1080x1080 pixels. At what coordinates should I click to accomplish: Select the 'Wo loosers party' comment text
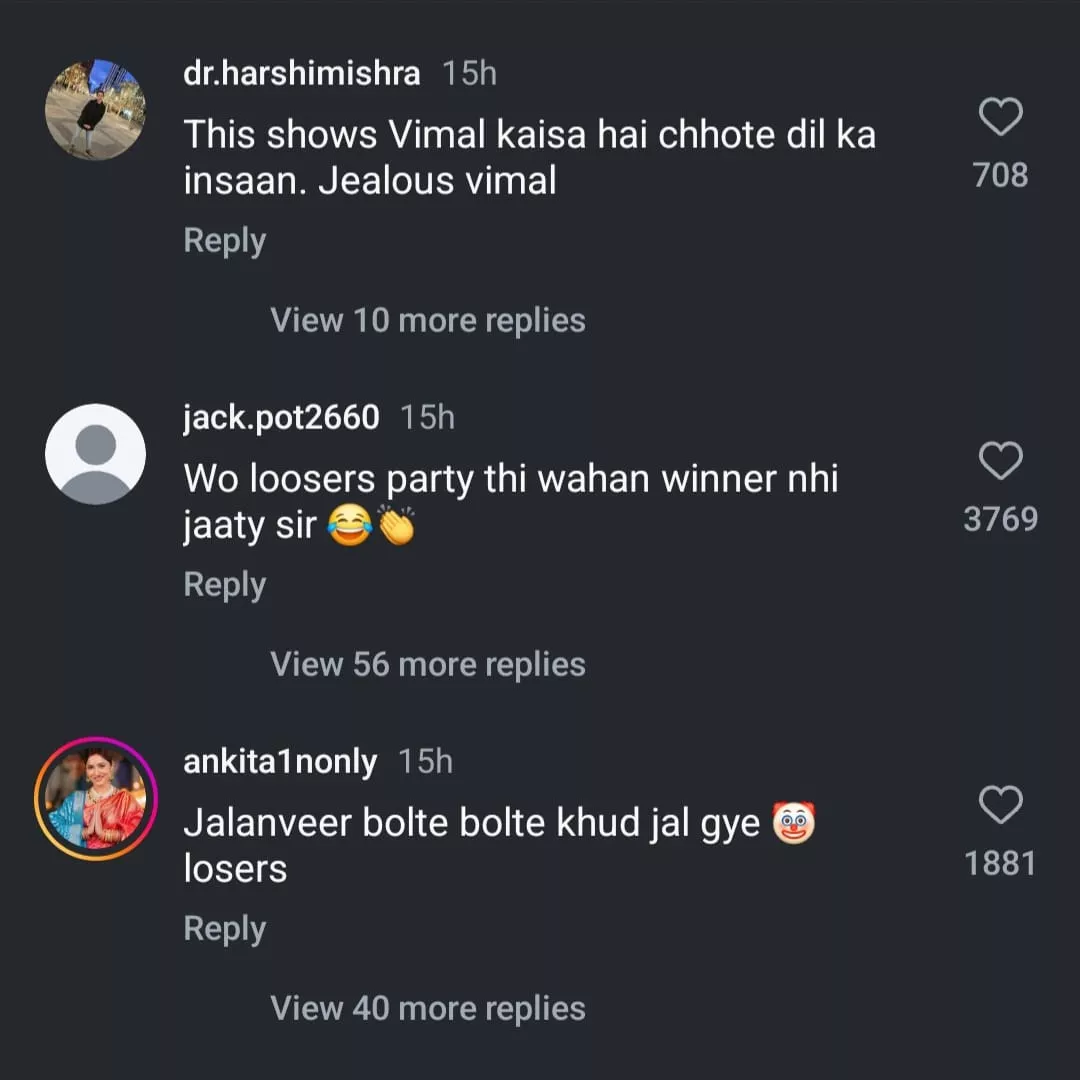(511, 501)
